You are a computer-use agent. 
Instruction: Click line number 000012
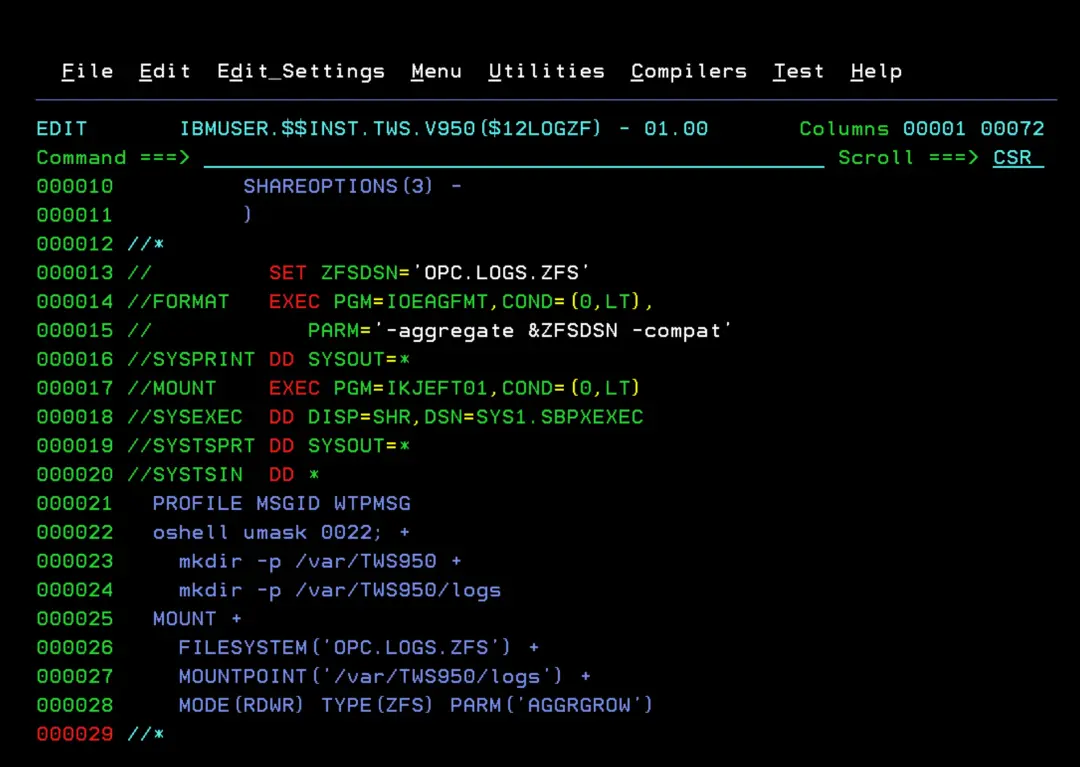point(74,244)
